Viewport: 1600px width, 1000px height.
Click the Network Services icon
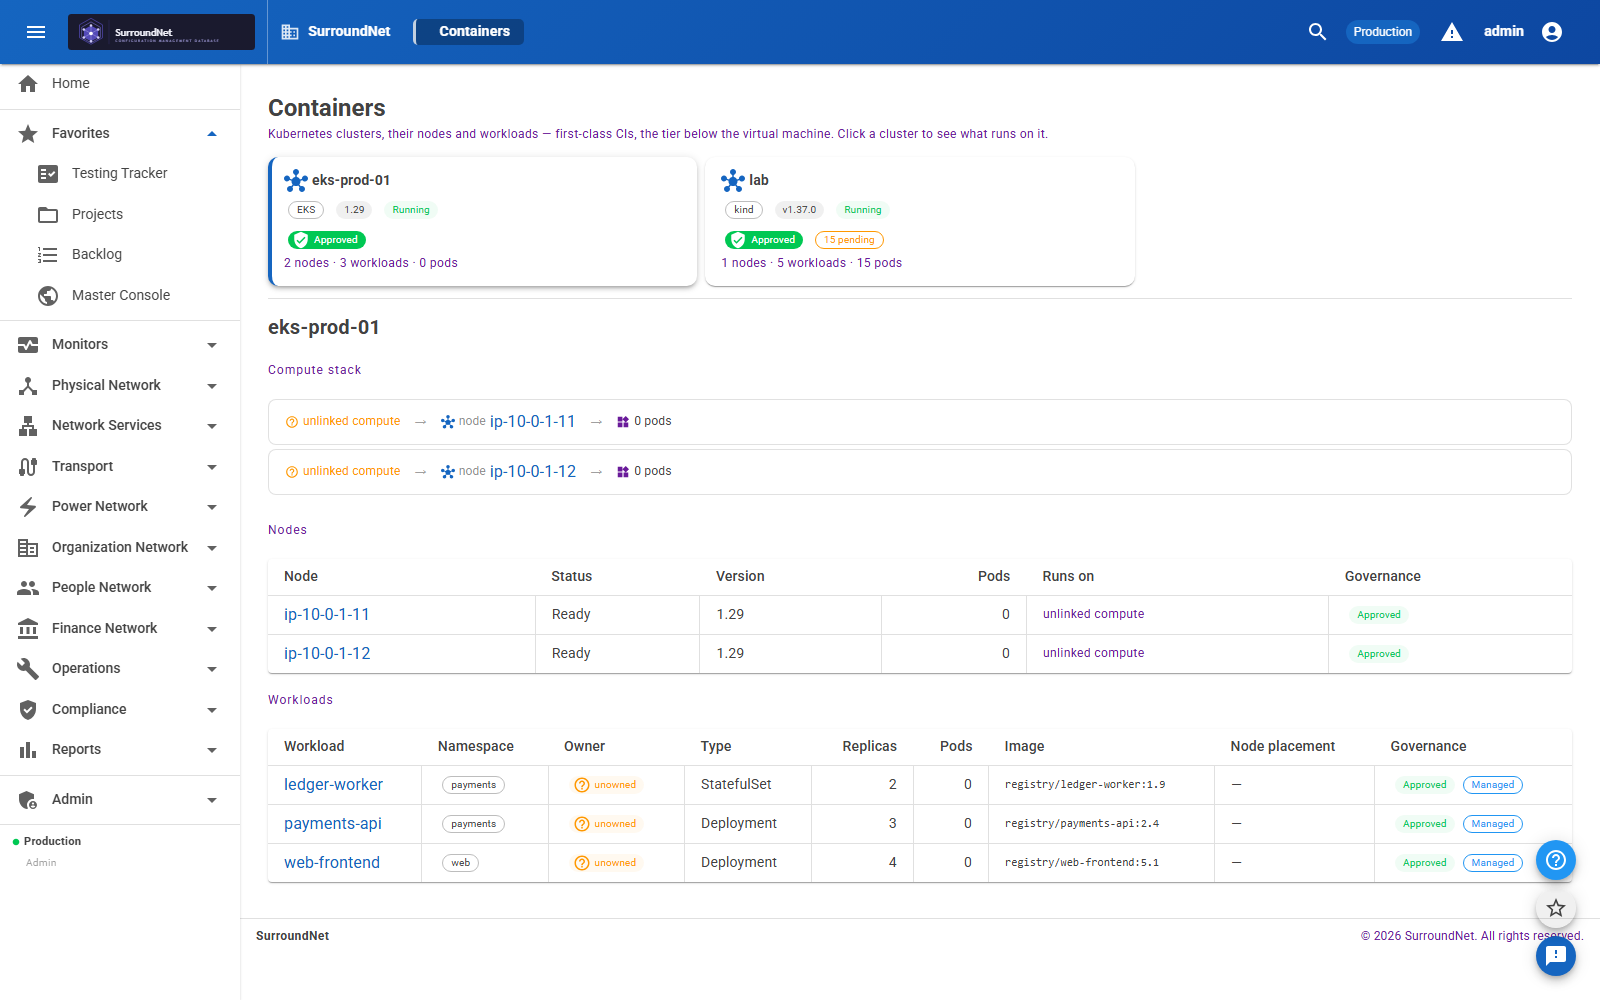28,426
